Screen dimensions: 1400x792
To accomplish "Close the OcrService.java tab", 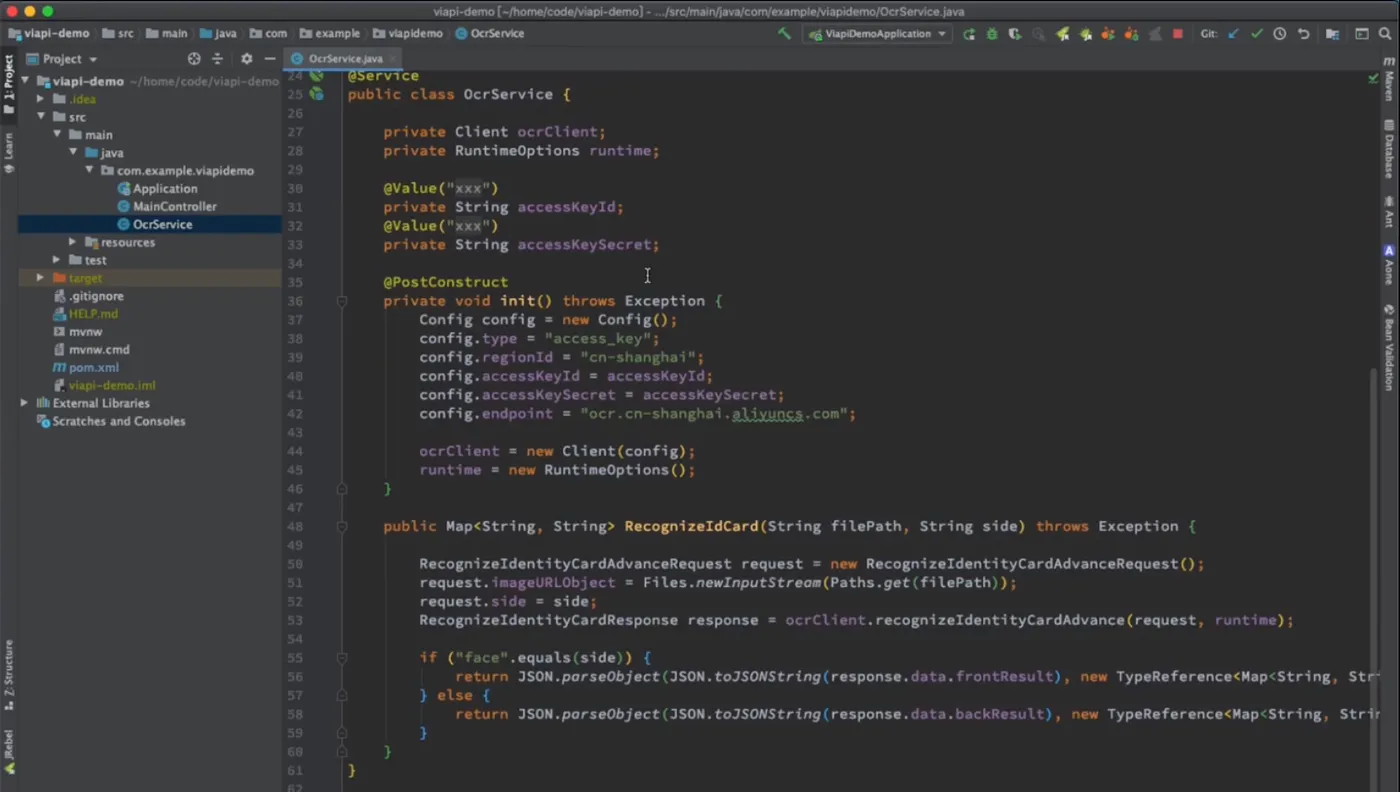I will coord(393,59).
